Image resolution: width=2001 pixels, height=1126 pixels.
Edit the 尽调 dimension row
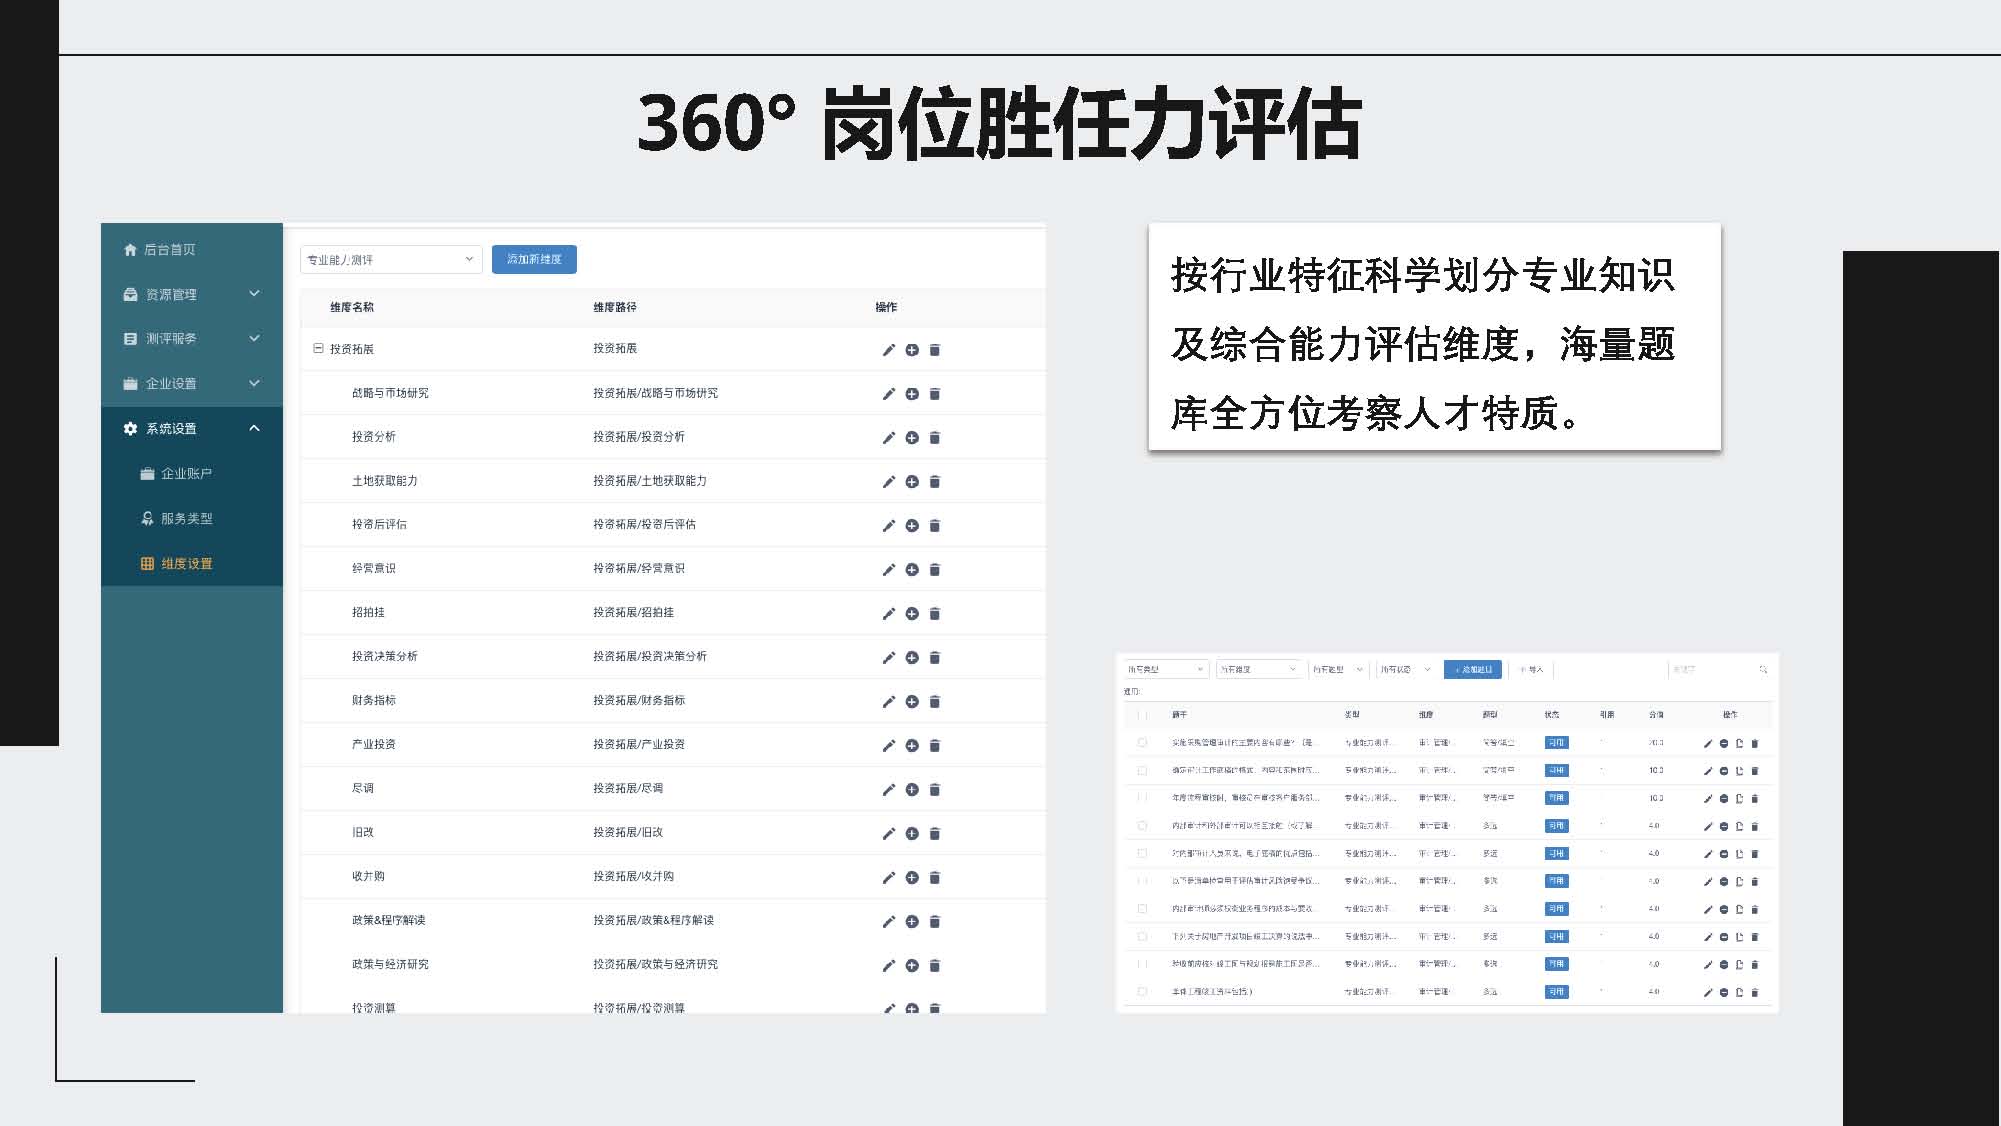point(888,790)
